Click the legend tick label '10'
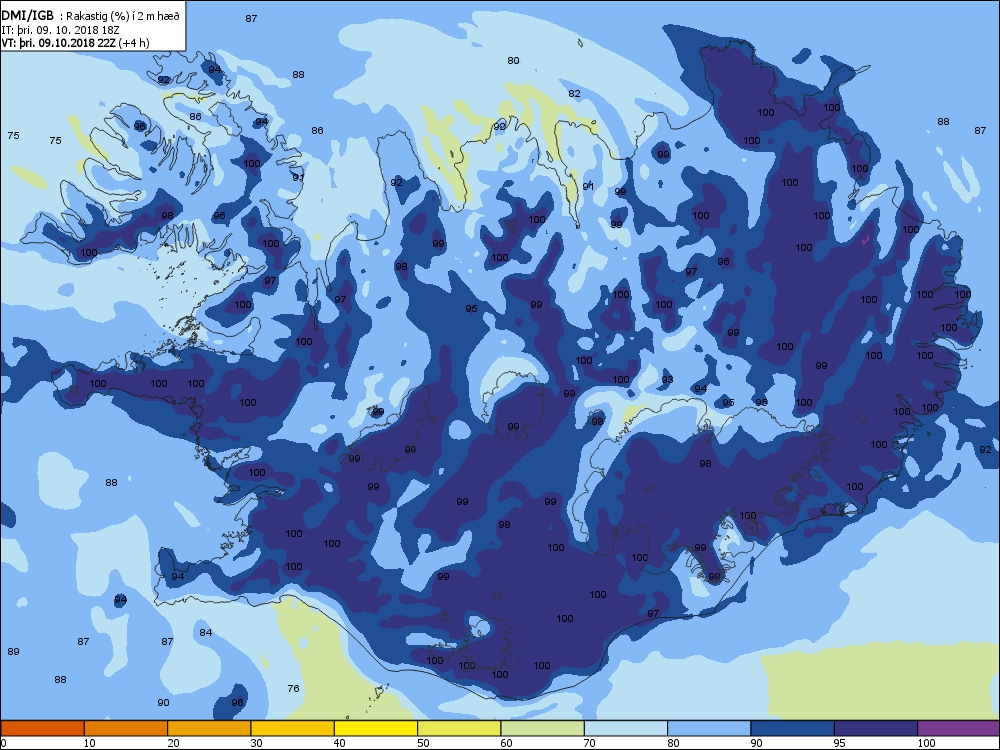 (x=90, y=743)
